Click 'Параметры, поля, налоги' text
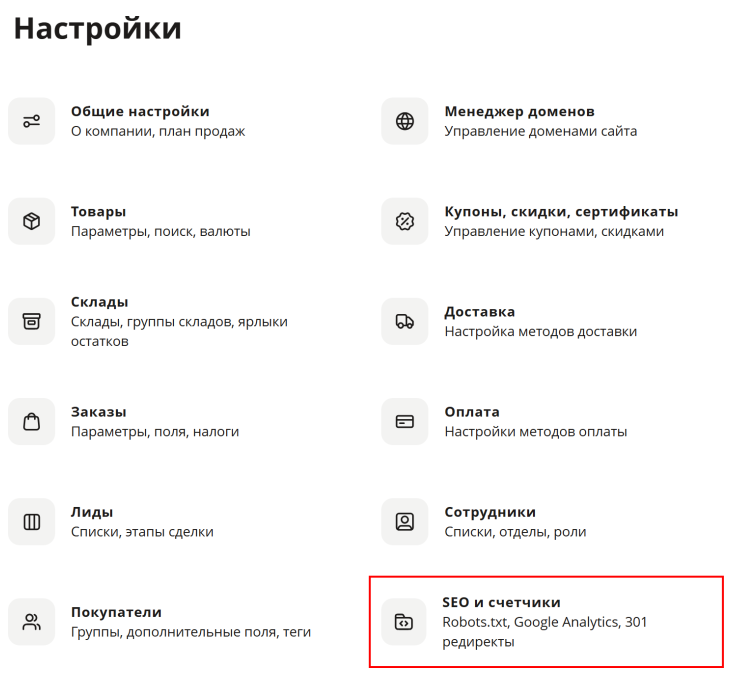Image resolution: width=740 pixels, height=684 pixels. 155,431
